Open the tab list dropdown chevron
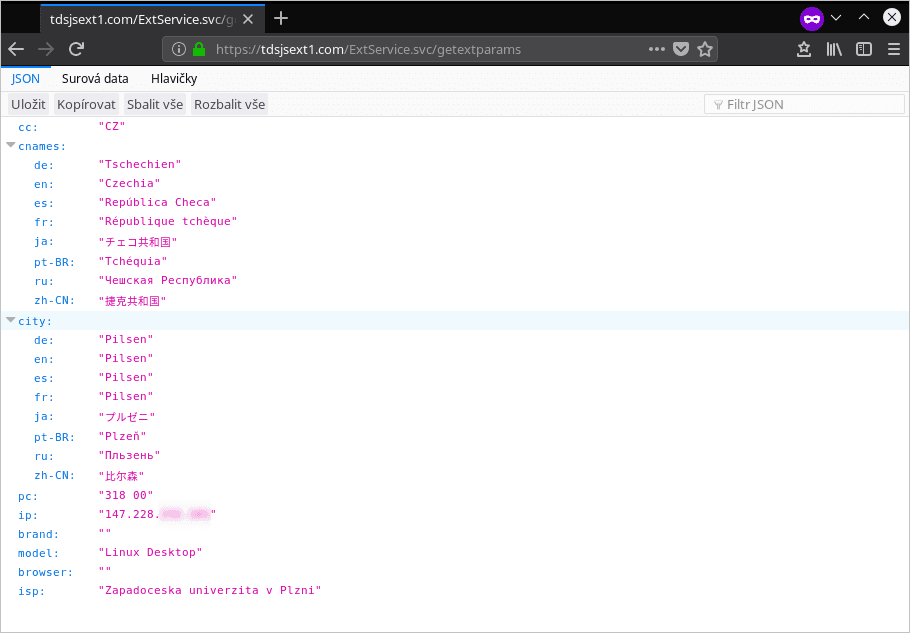Viewport: 910px width, 633px height. point(836,18)
